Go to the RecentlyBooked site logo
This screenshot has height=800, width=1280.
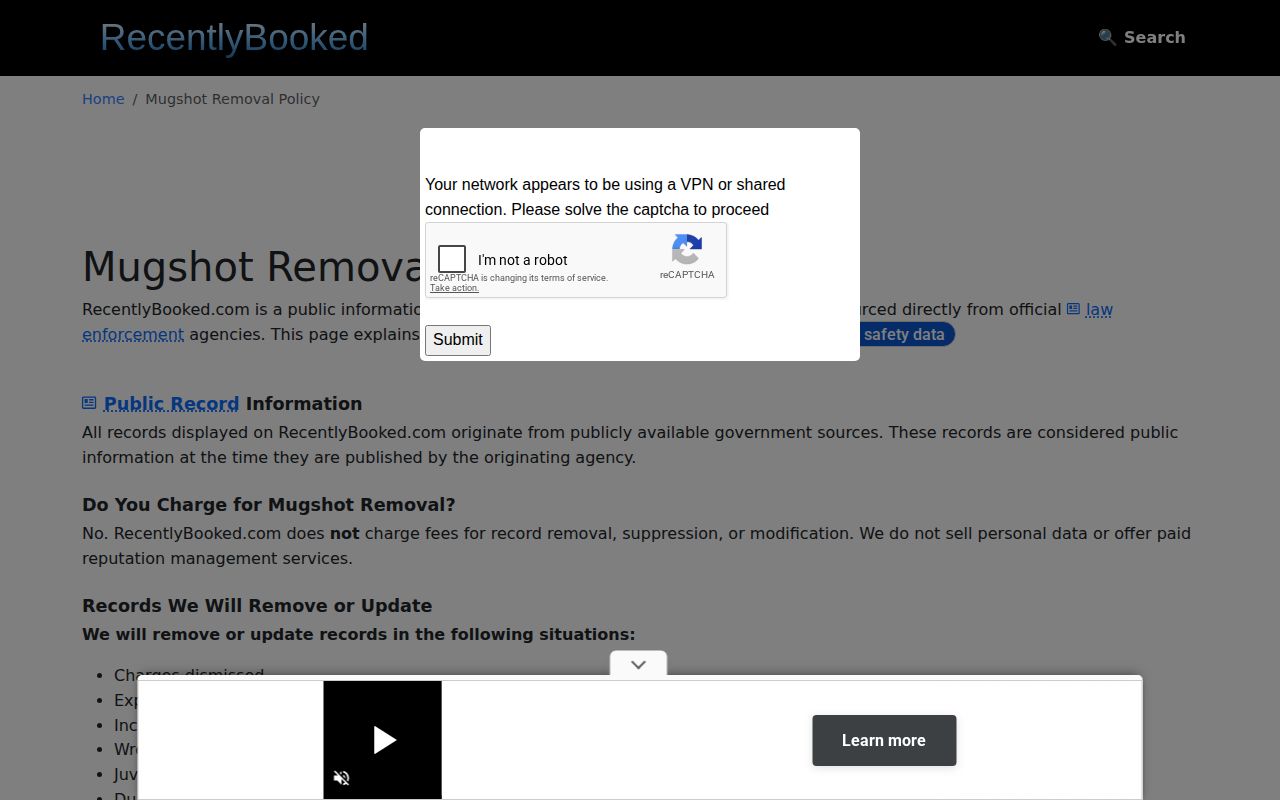(234, 37)
